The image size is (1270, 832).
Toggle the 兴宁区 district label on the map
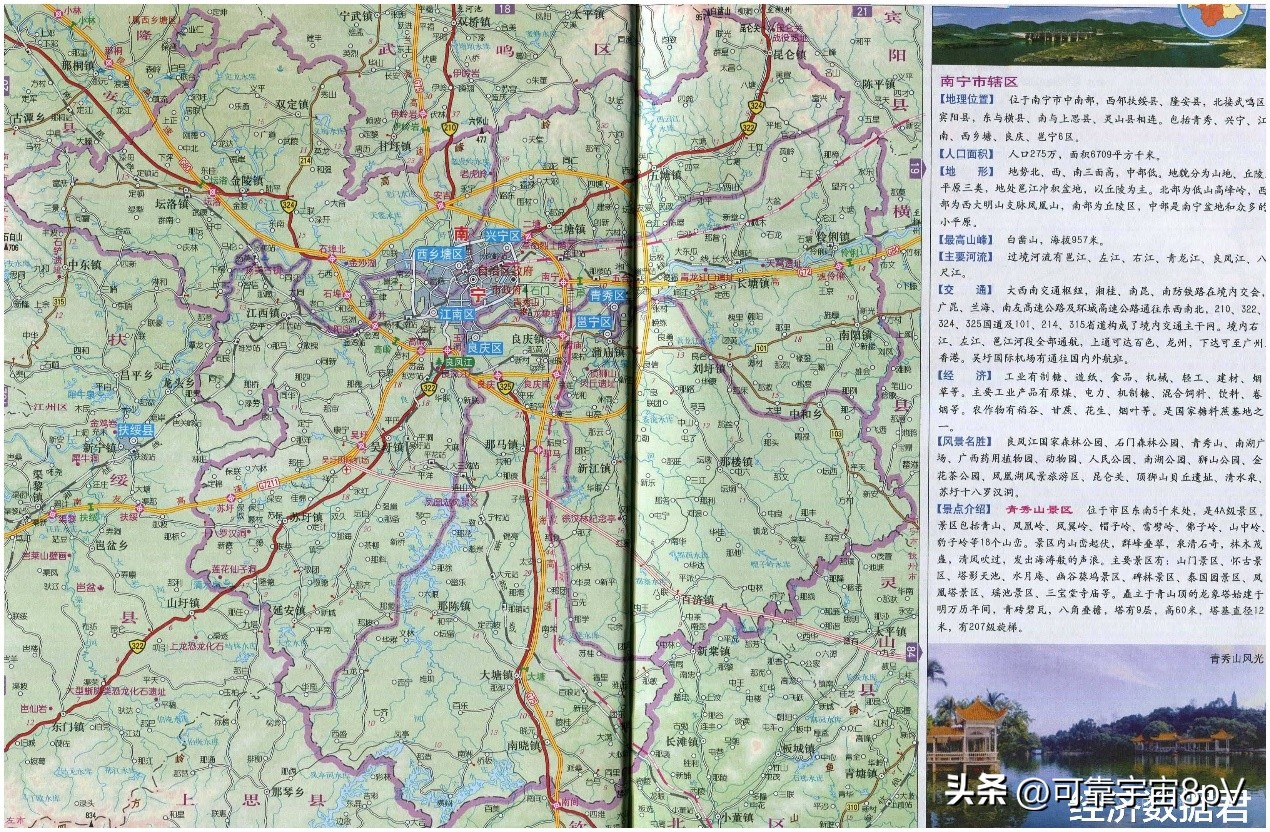502,235
